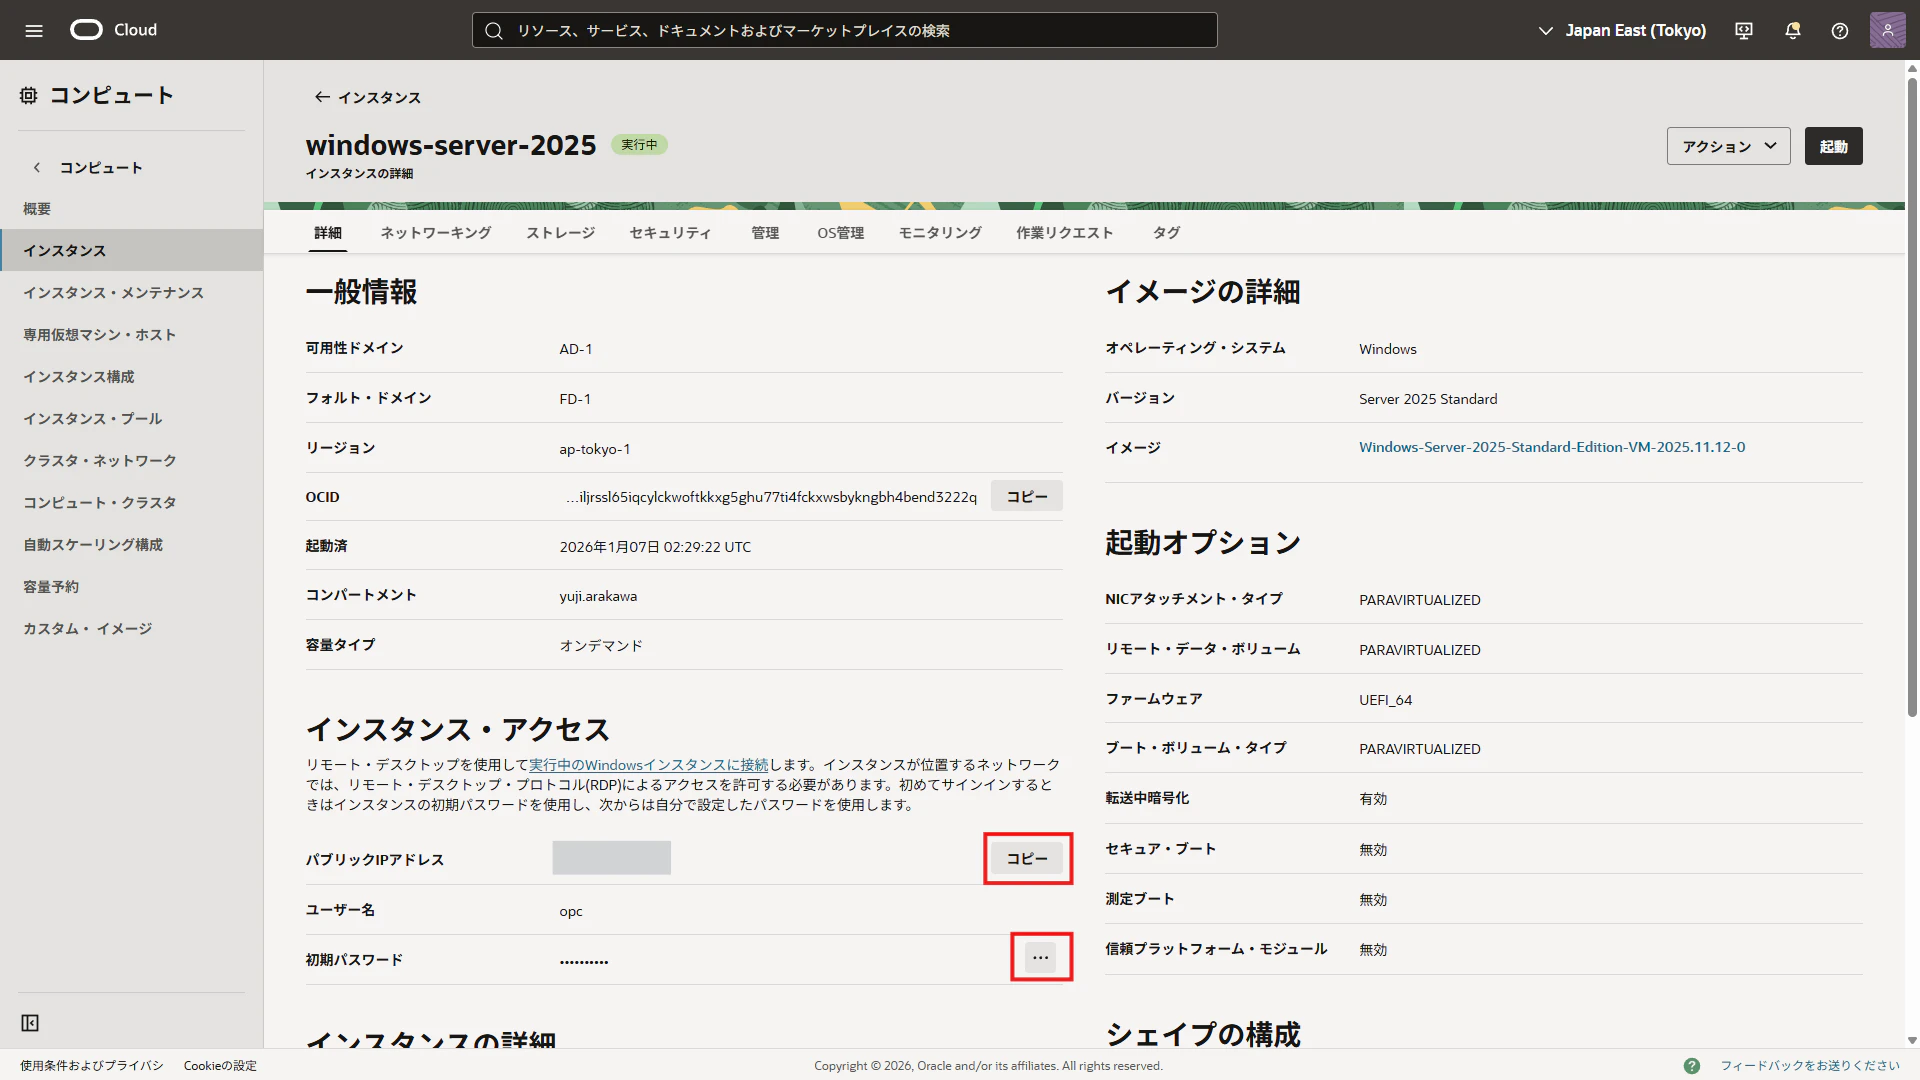Open the user profile avatar menu

point(1888,30)
